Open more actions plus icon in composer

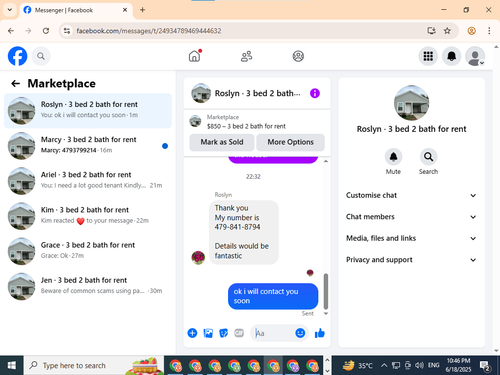click(192, 333)
